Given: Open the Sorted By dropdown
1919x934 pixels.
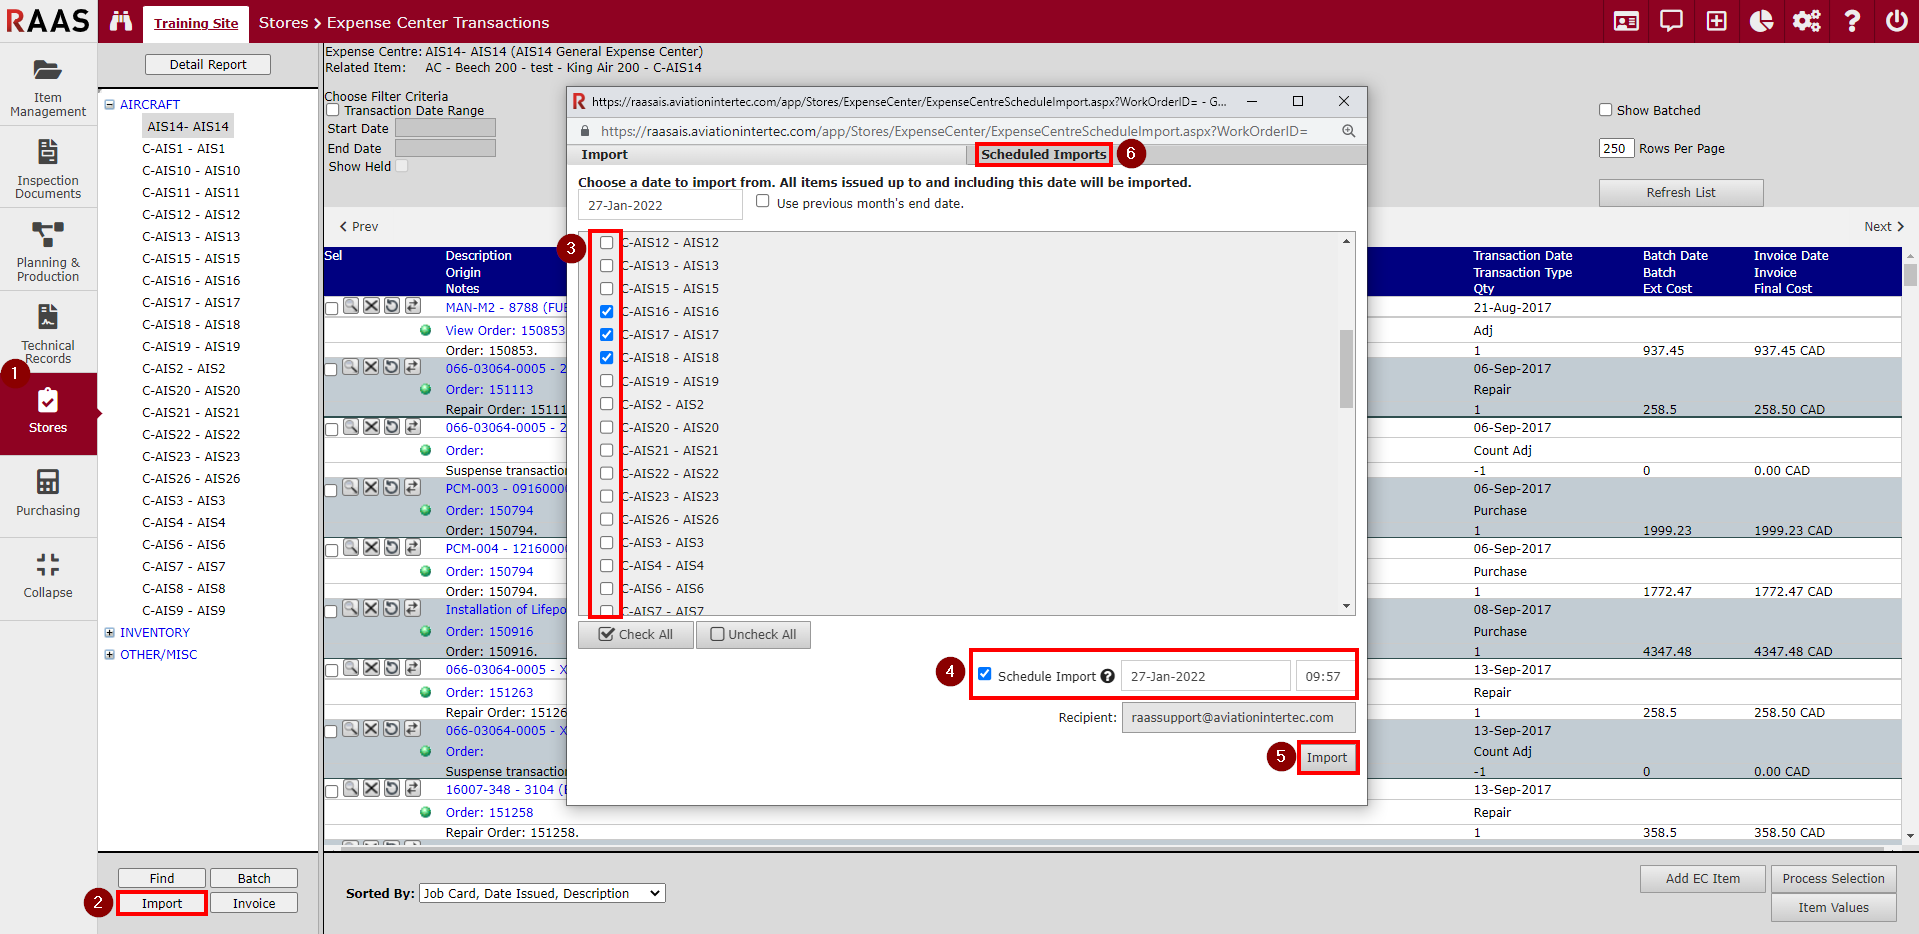Looking at the screenshot, I should click(542, 893).
